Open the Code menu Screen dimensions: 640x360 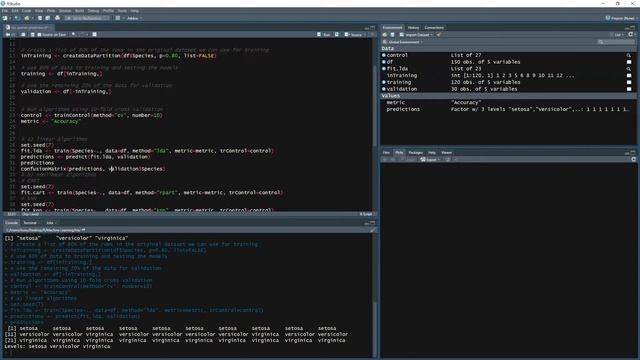tap(27, 11)
